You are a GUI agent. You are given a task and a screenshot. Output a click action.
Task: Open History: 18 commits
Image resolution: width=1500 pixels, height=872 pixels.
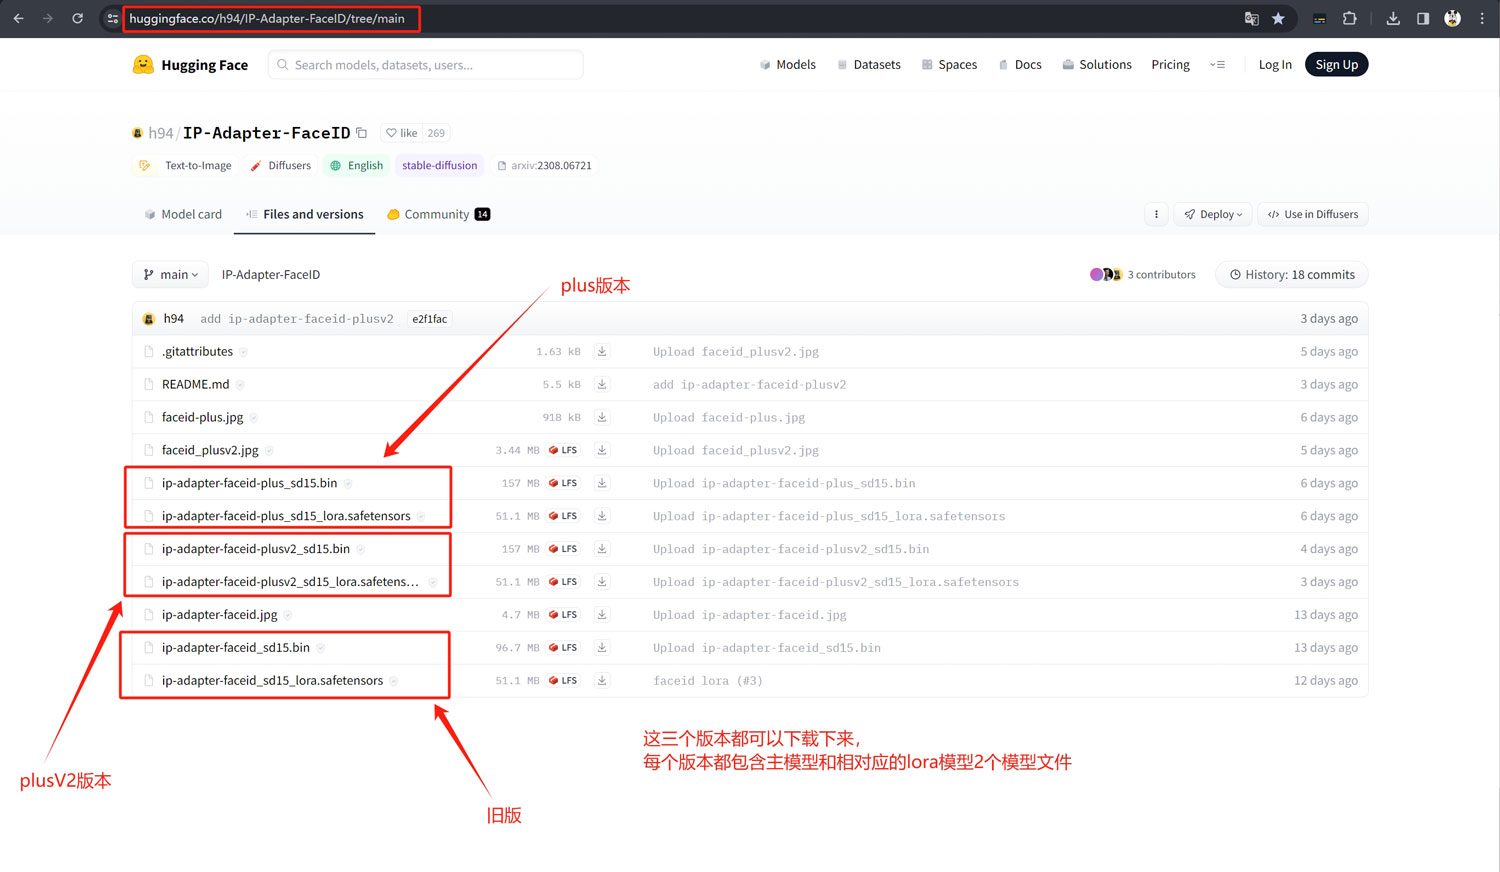click(x=1292, y=274)
